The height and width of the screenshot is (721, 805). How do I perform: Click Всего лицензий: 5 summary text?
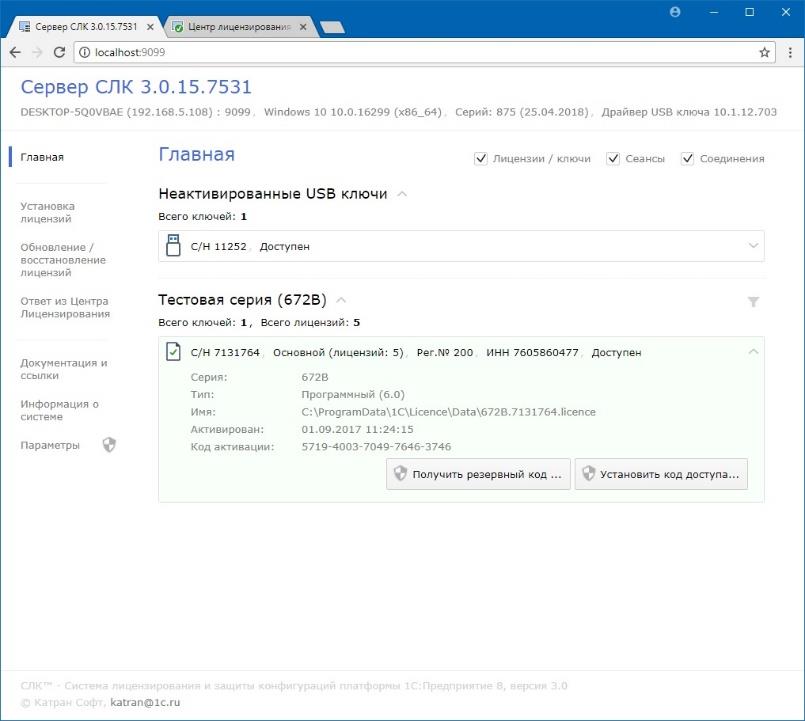(310, 322)
